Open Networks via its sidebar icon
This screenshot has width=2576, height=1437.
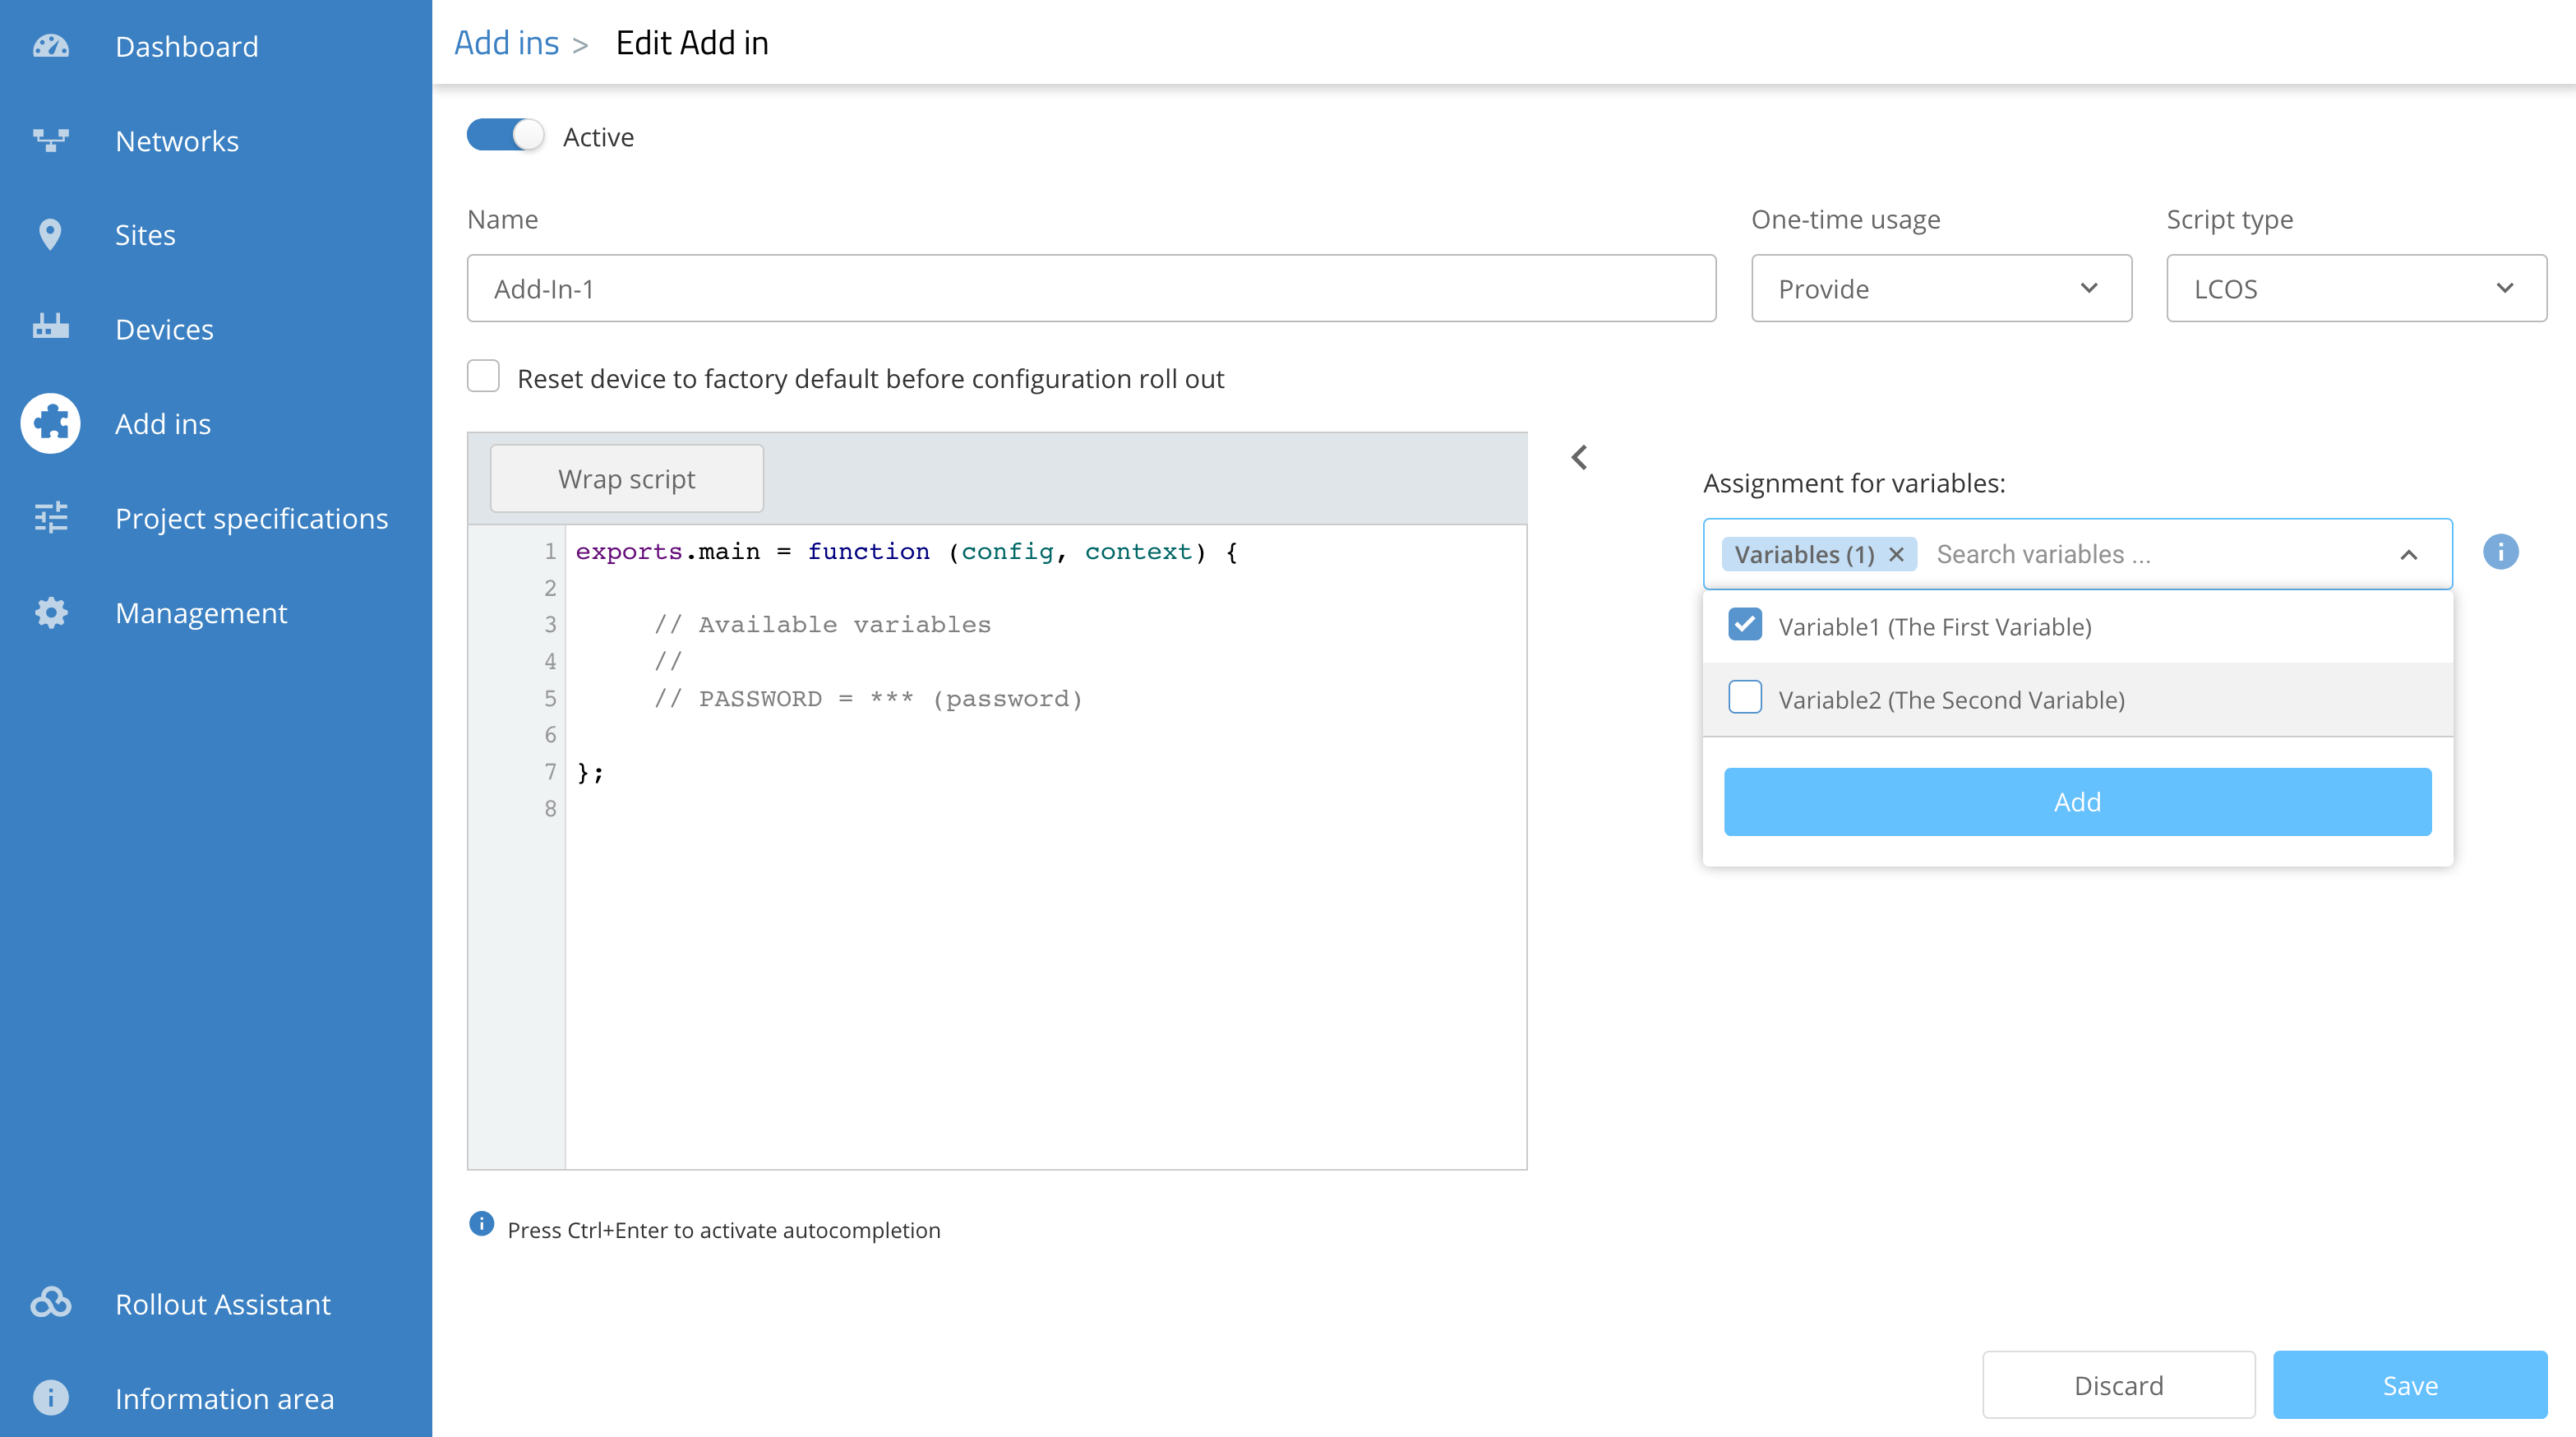(50, 140)
